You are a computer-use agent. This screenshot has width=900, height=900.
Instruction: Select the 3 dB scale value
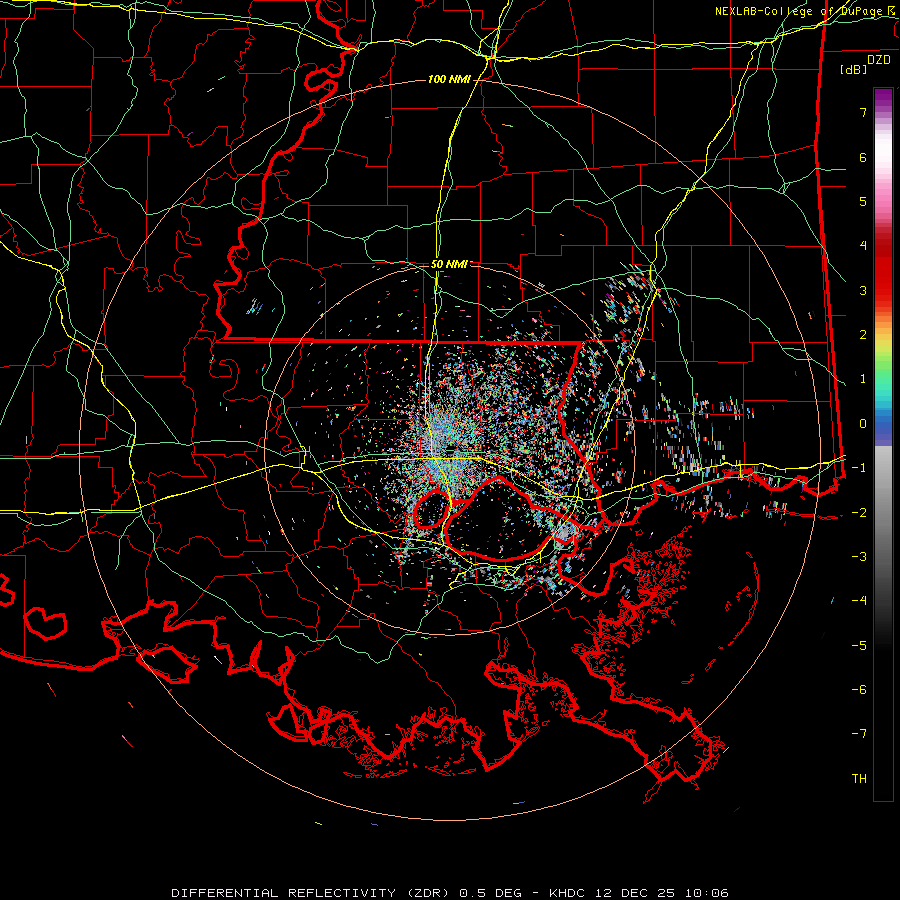pos(863,290)
